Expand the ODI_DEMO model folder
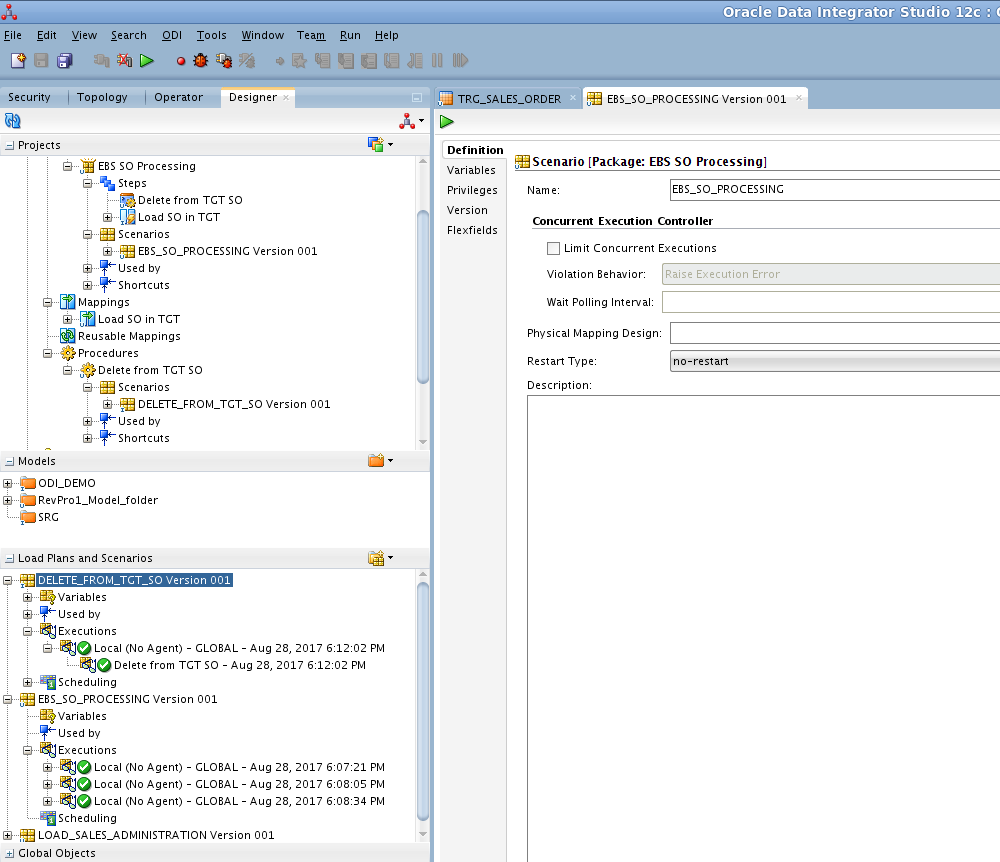Screen dimensions: 1000x862 click(x=8, y=483)
